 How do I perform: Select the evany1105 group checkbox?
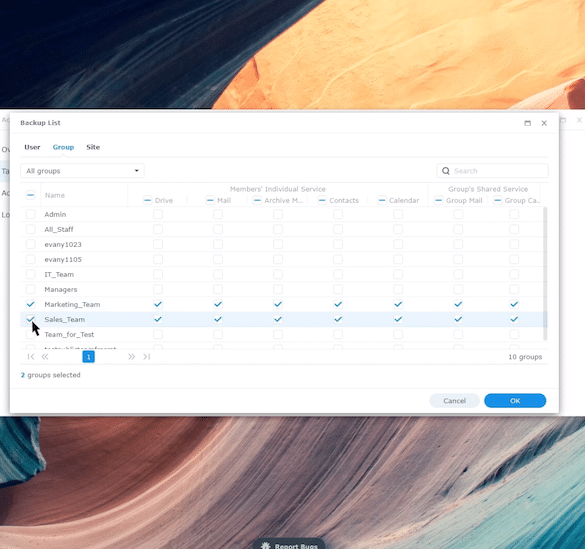point(31,259)
